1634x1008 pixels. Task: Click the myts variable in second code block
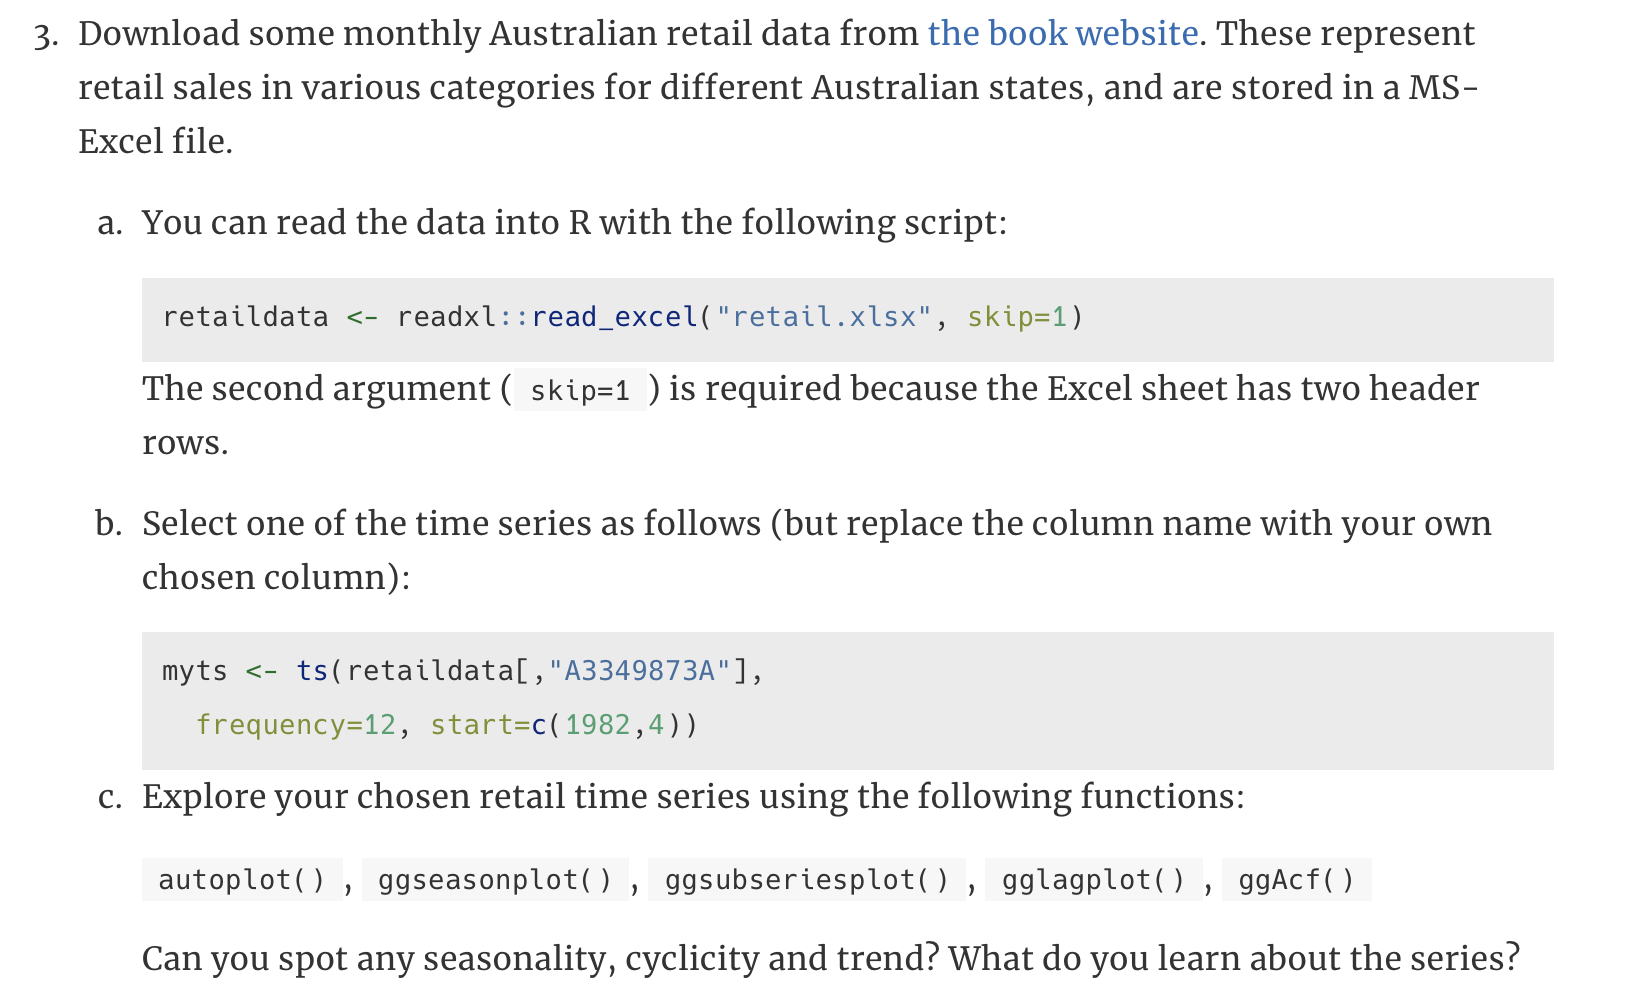tap(195, 670)
